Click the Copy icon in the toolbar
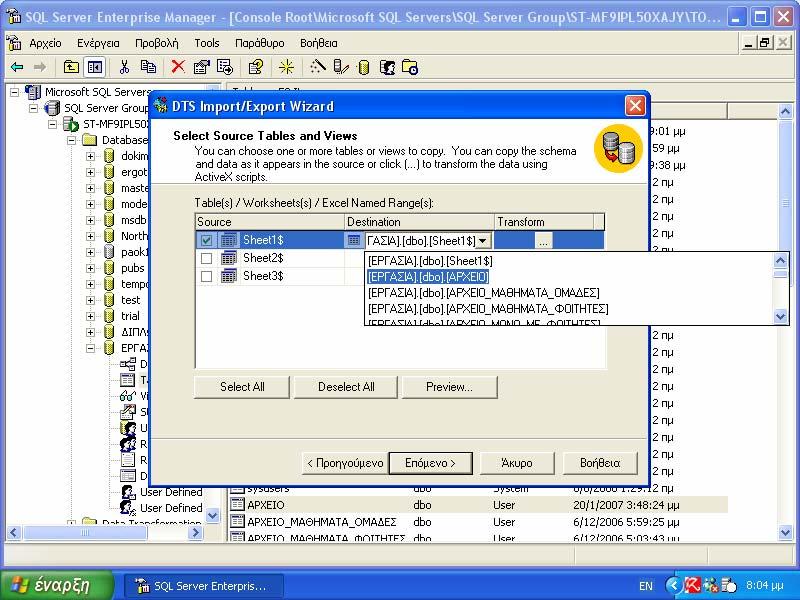The height and width of the screenshot is (600, 800). [148, 67]
